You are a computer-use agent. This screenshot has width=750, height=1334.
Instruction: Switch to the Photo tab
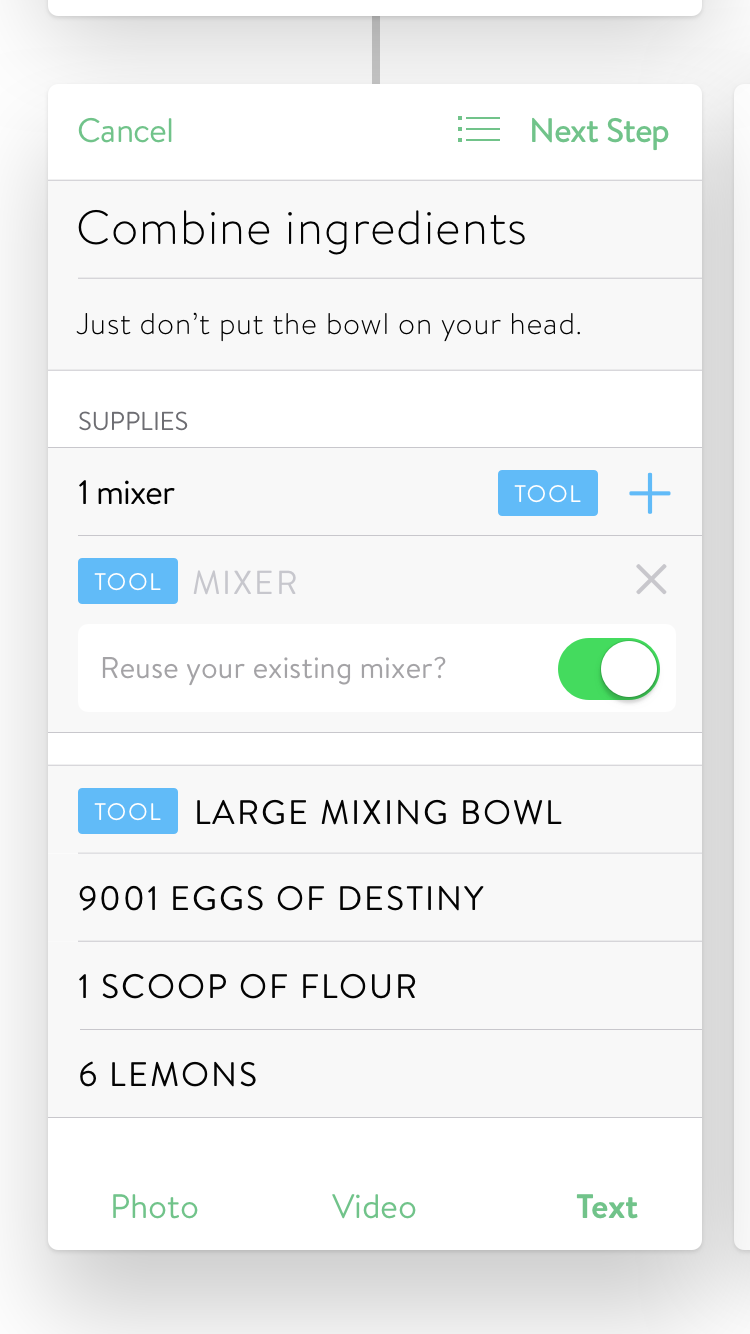(155, 1207)
